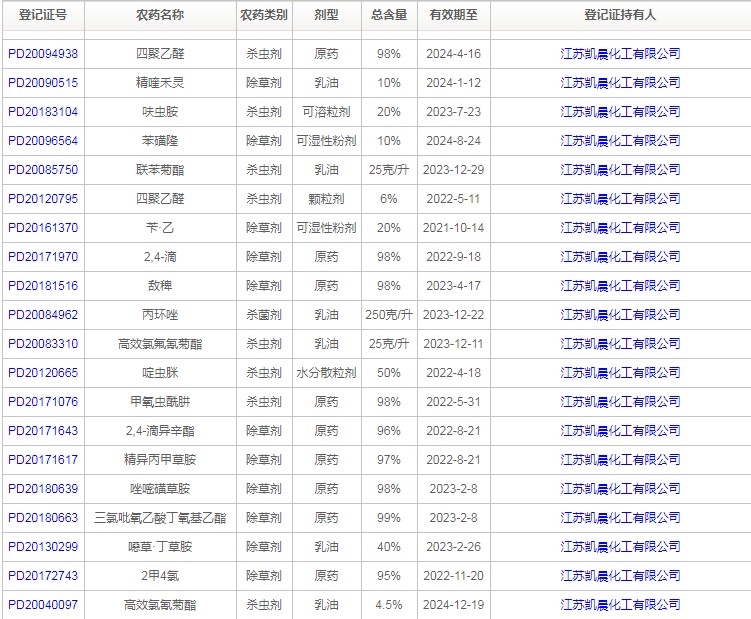
Task: Open registration PD20130299 link
Action: pyautogui.click(x=43, y=547)
